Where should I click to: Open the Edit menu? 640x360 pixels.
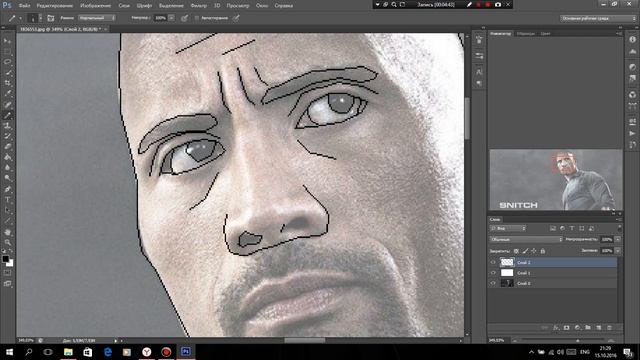point(55,6)
